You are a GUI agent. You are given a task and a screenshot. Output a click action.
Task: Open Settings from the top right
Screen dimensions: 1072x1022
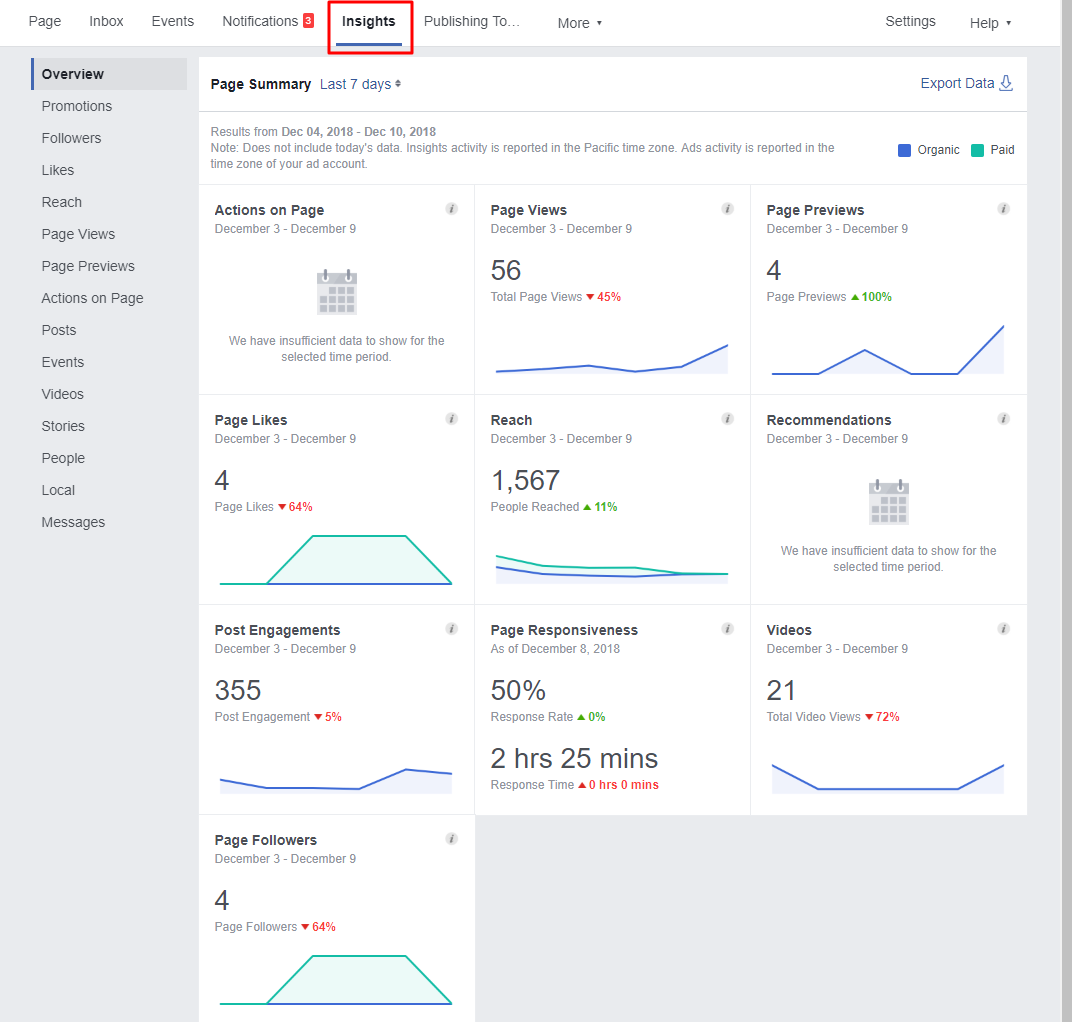pyautogui.click(x=910, y=20)
